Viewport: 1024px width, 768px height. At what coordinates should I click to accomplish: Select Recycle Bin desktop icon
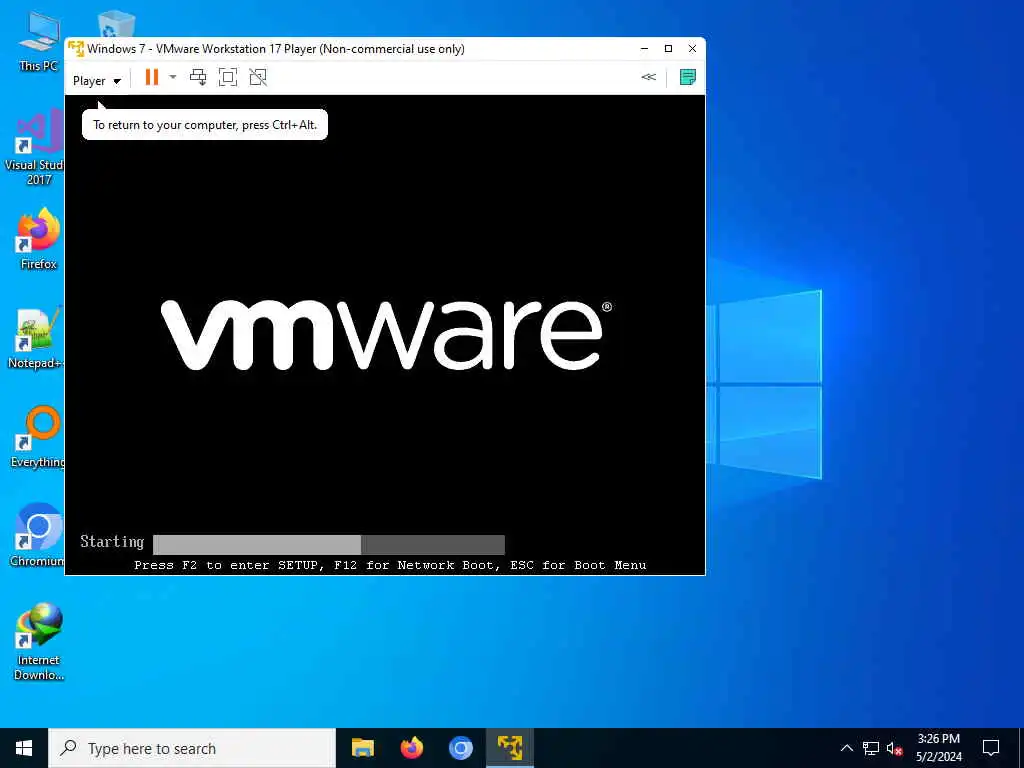[116, 25]
